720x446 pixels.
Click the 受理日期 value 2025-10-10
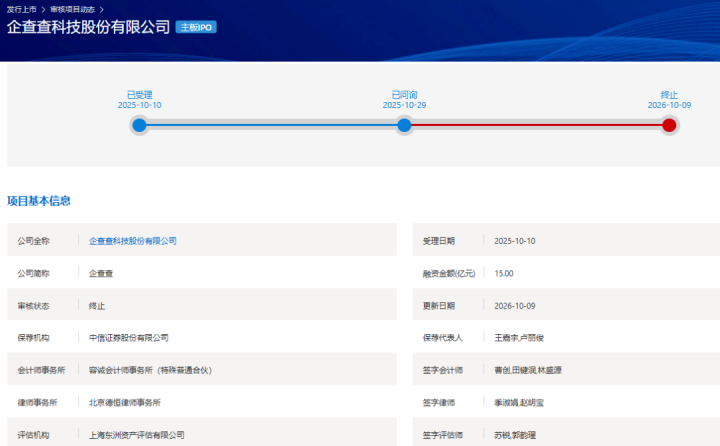(x=515, y=241)
